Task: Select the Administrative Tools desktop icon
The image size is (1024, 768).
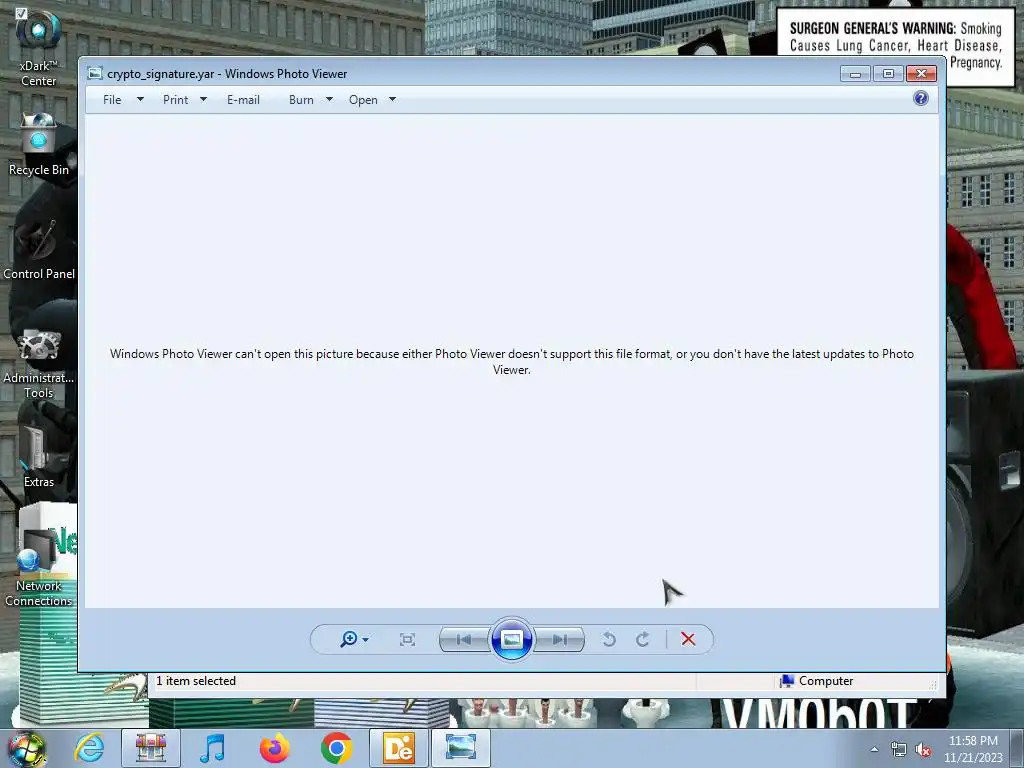Action: [x=39, y=363]
